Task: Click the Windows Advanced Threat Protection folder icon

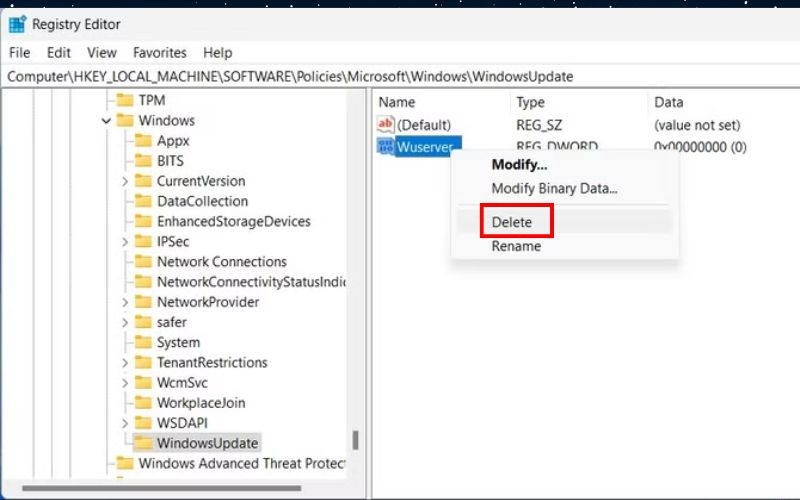Action: (125, 463)
